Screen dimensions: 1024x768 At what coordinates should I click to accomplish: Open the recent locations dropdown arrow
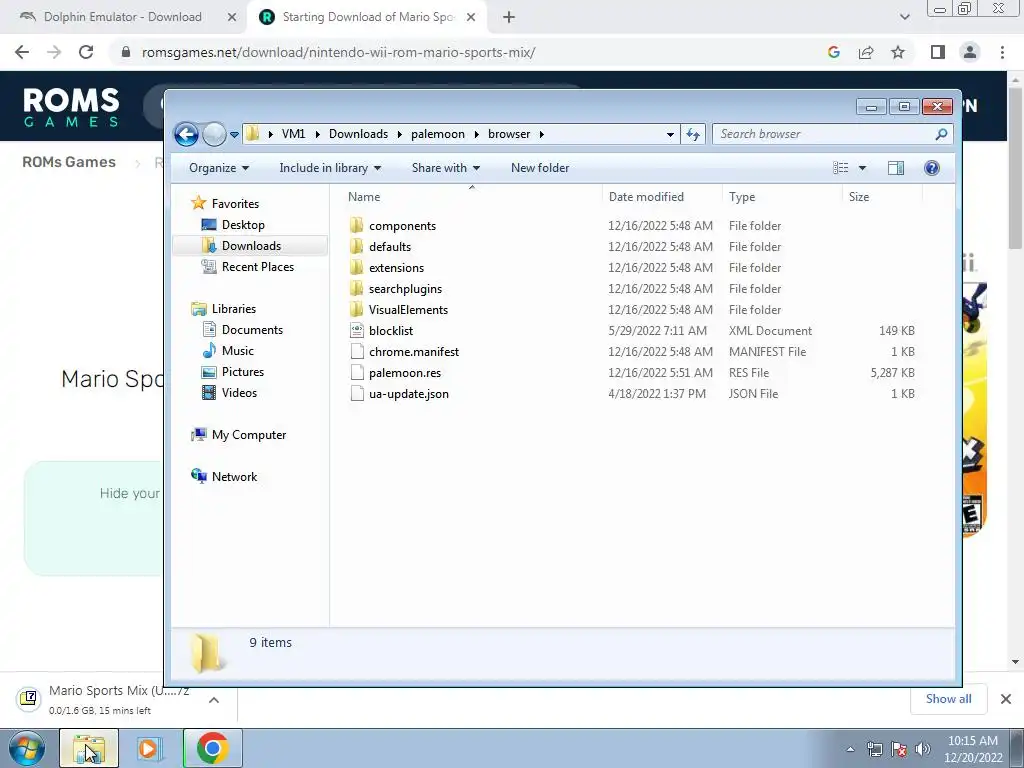[x=234, y=135]
